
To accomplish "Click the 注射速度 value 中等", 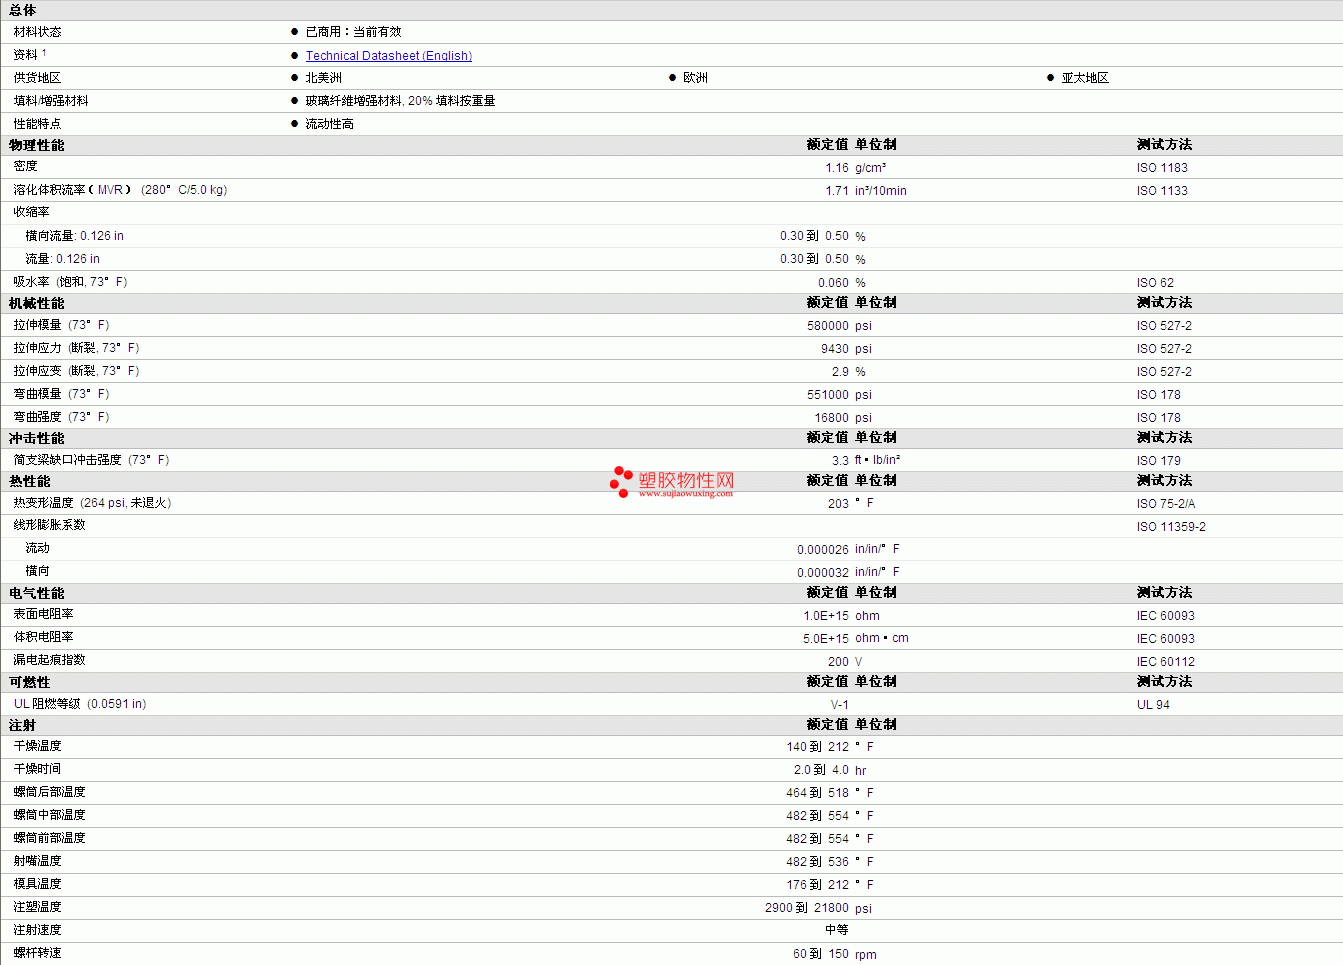I will (x=837, y=930).
